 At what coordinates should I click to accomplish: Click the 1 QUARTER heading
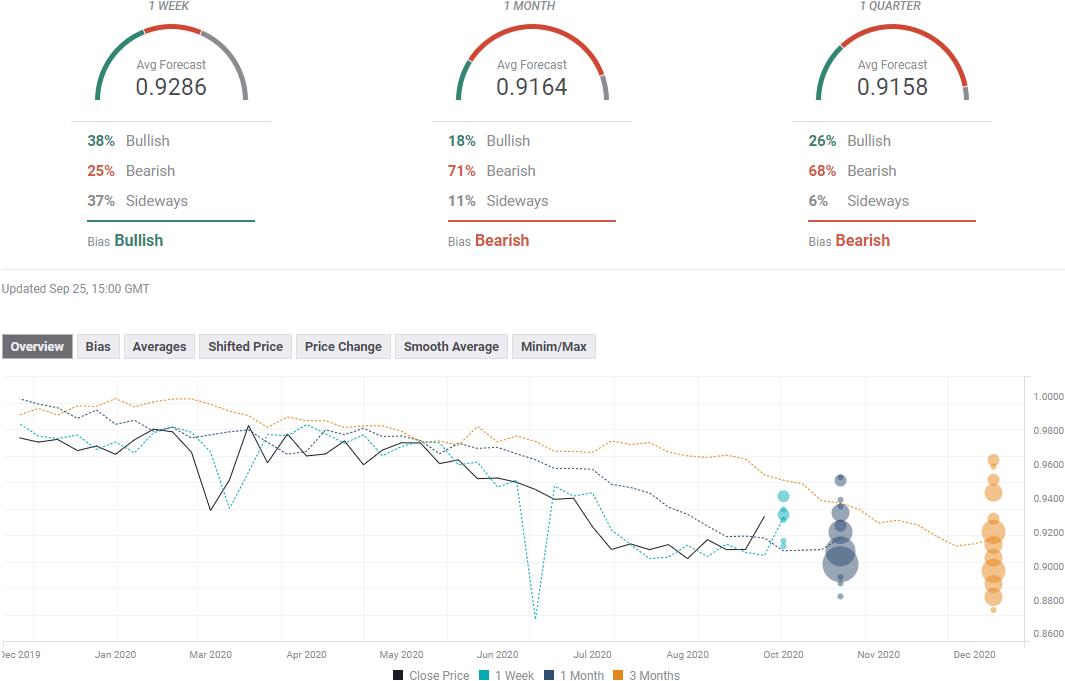coord(890,5)
